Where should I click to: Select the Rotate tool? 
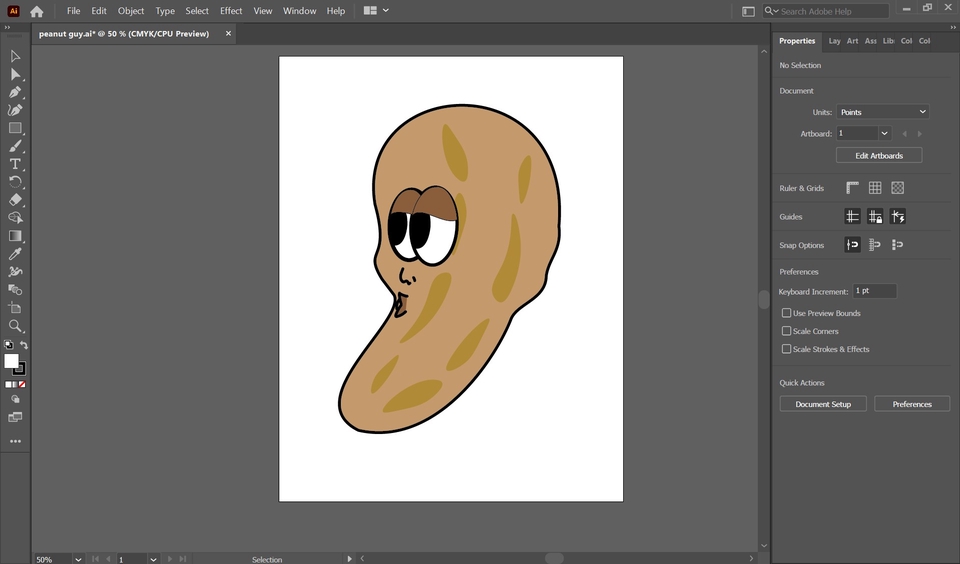(15, 182)
